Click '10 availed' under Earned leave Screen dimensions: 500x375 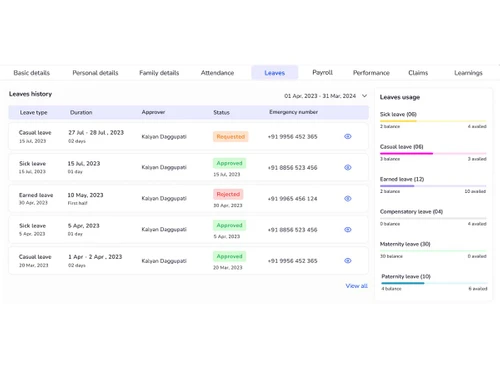point(475,191)
